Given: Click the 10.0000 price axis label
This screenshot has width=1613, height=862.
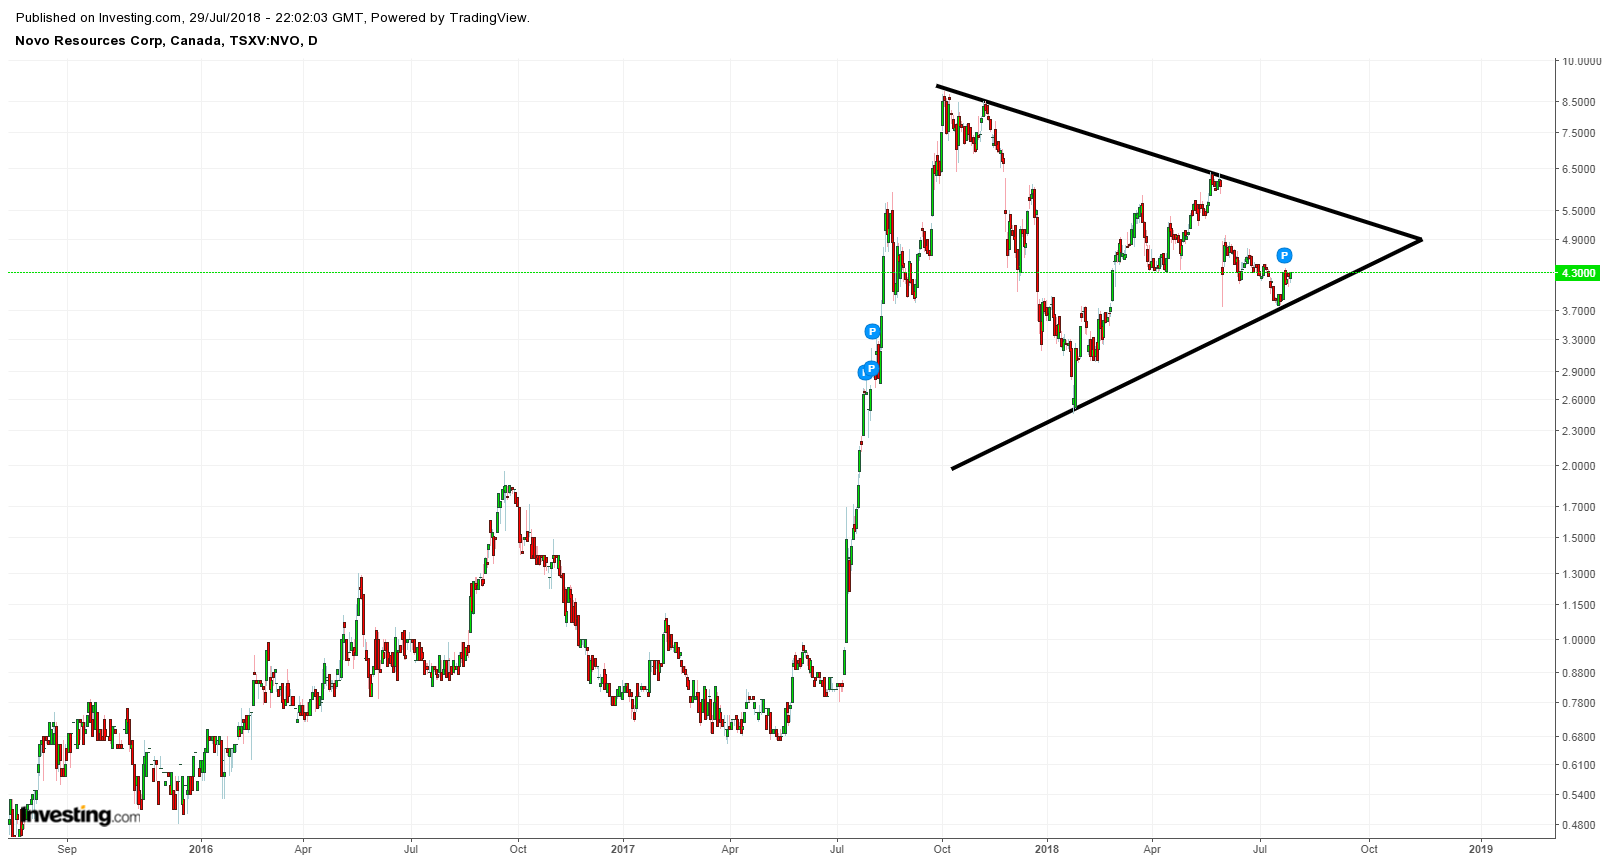Looking at the screenshot, I should click(x=1581, y=61).
